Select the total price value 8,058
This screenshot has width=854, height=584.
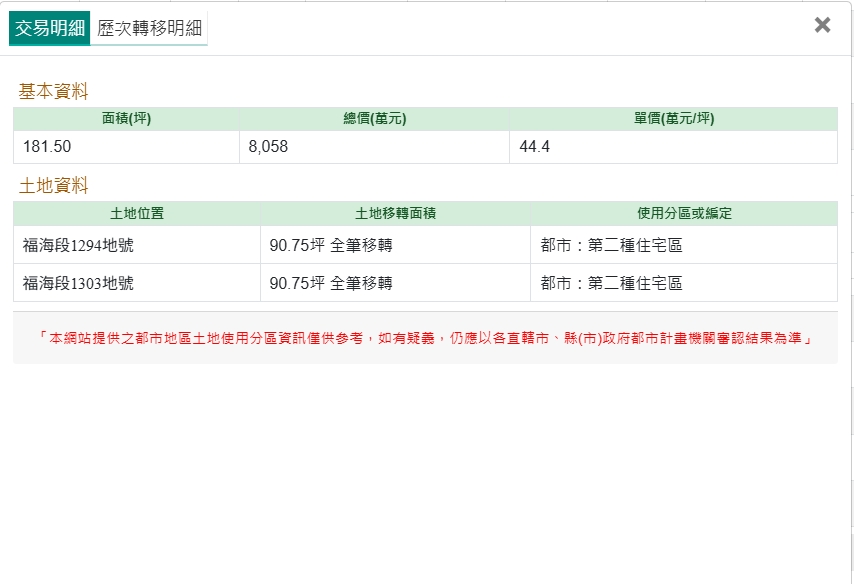pyautogui.click(x=268, y=147)
